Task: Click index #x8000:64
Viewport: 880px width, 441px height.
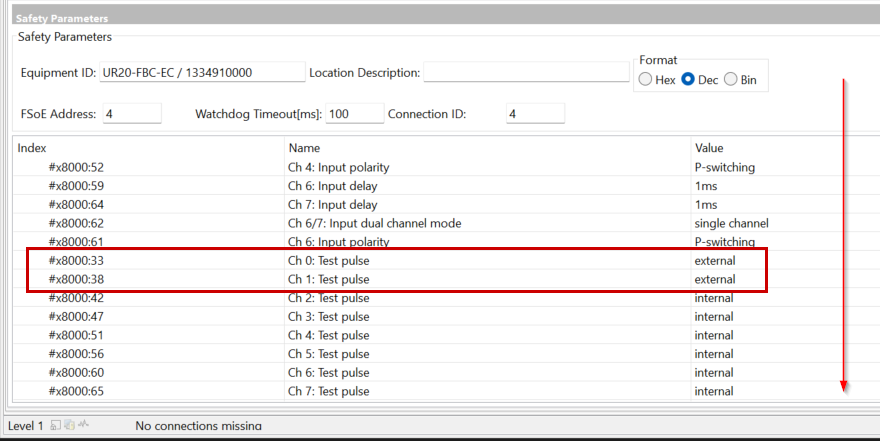Action: [x=76, y=204]
